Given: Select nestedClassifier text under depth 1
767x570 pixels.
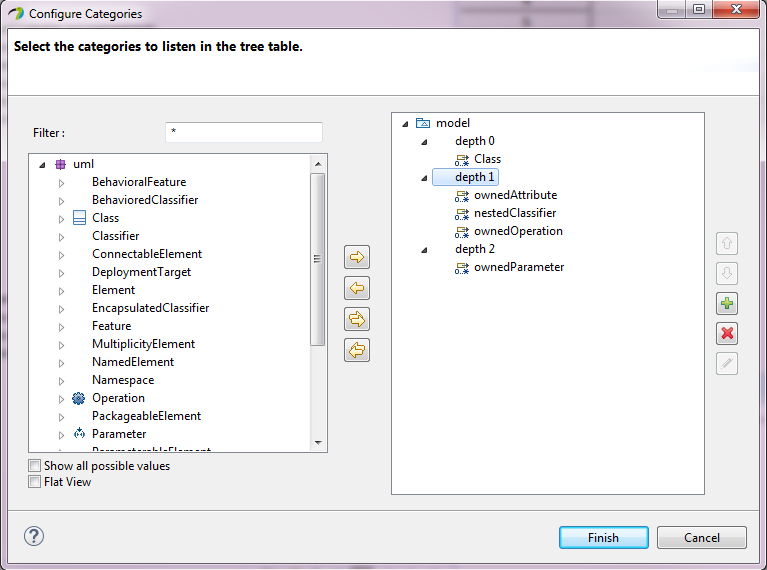Looking at the screenshot, I should click(515, 213).
